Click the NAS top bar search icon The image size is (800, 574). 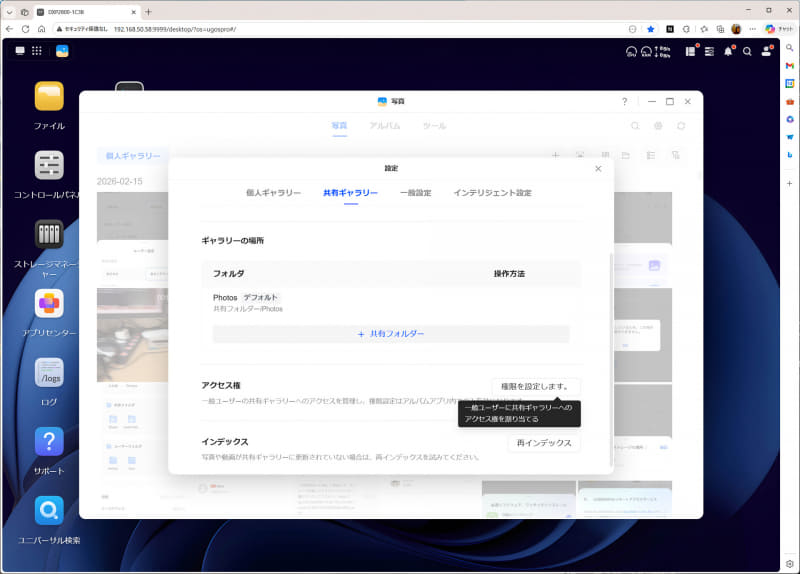point(747,52)
